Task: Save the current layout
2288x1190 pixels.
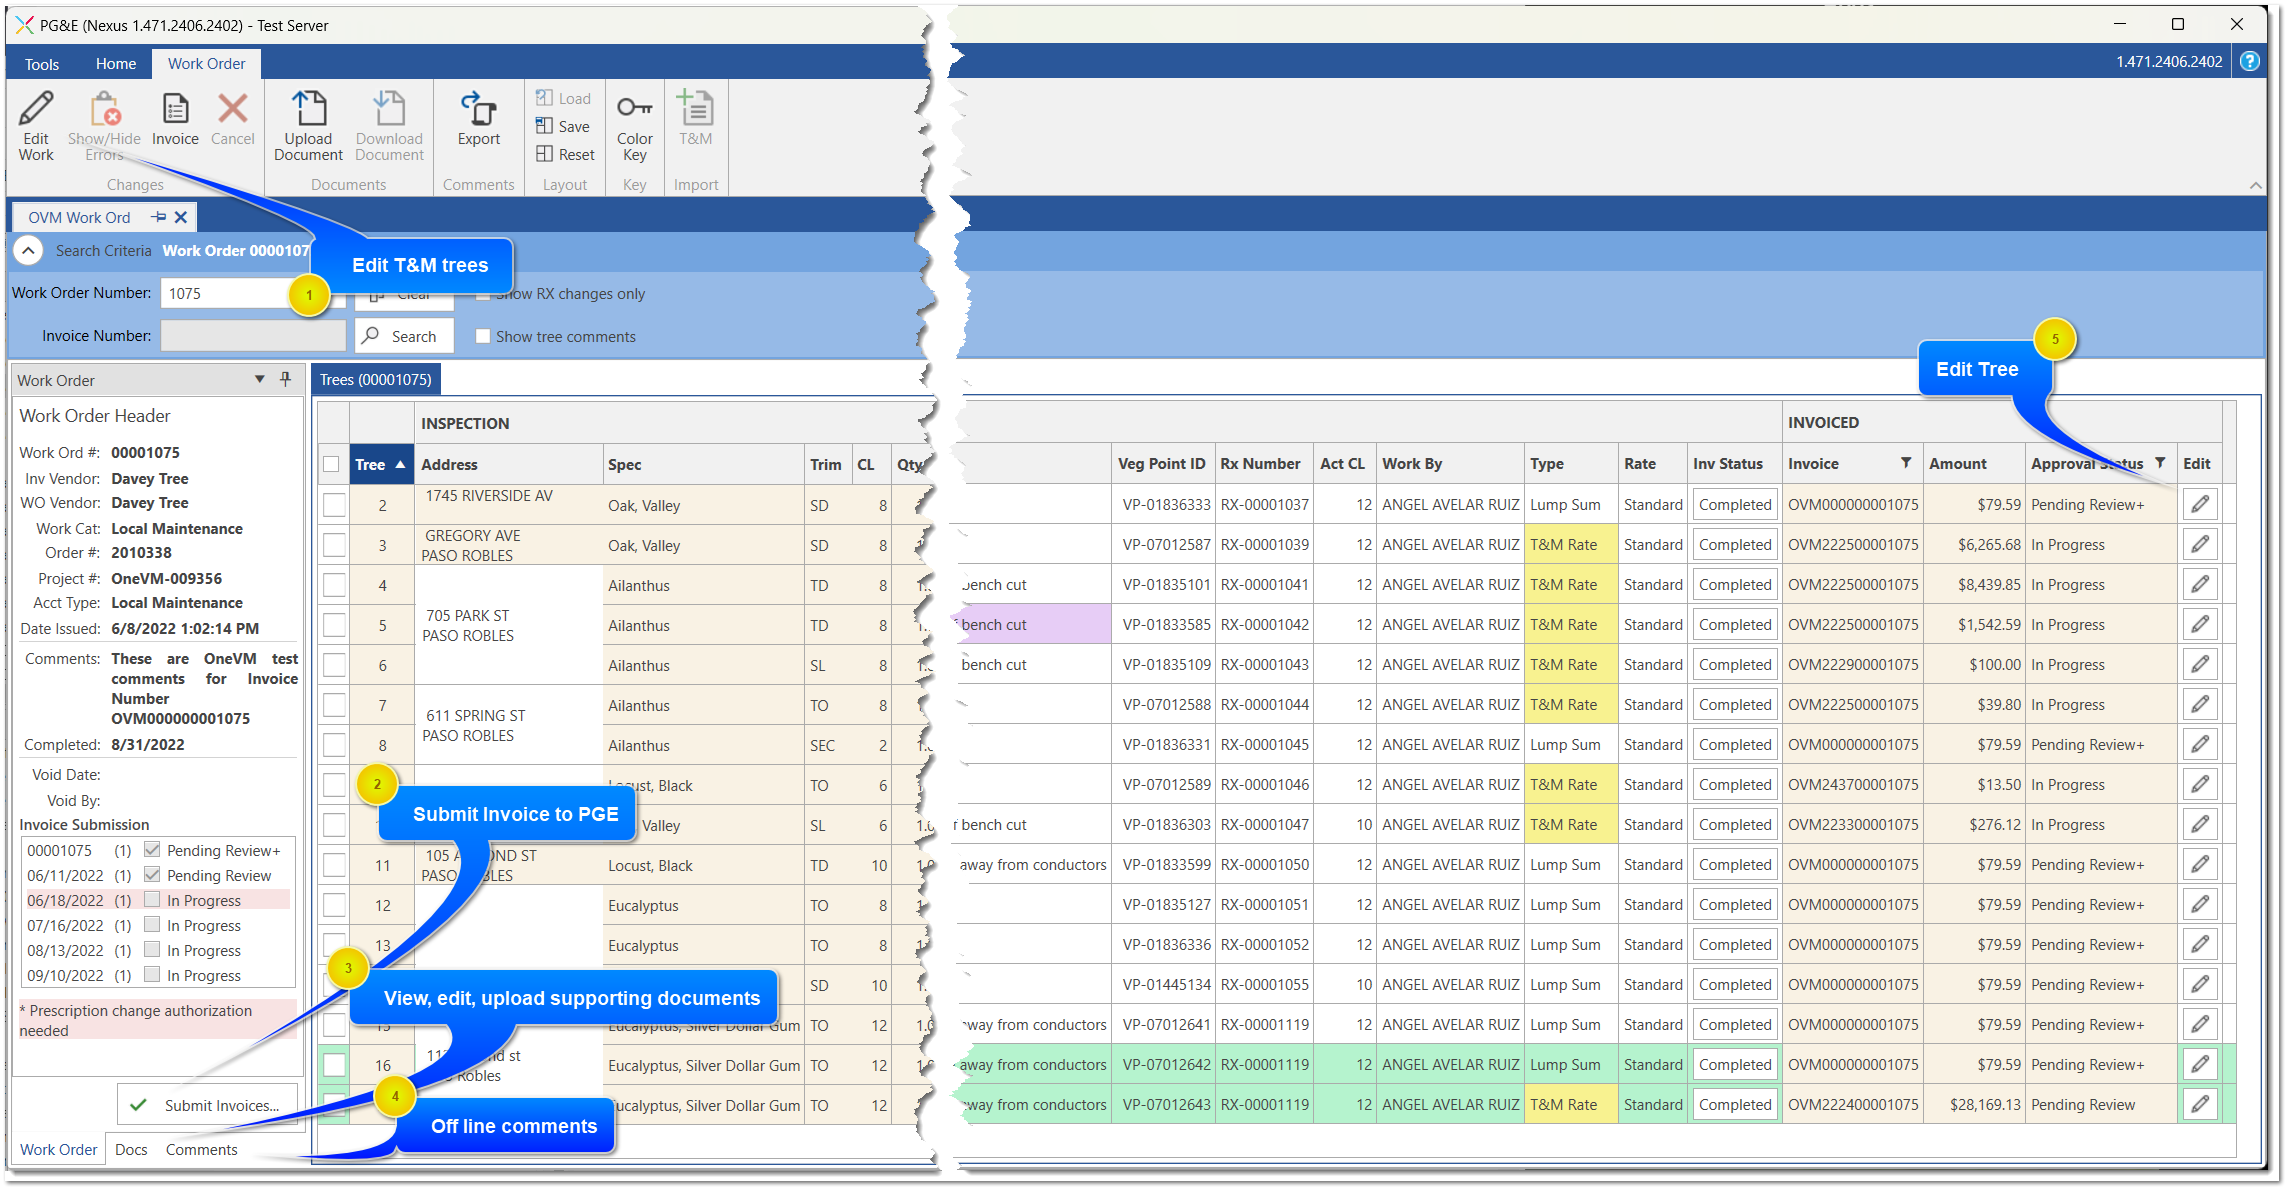Action: point(564,126)
